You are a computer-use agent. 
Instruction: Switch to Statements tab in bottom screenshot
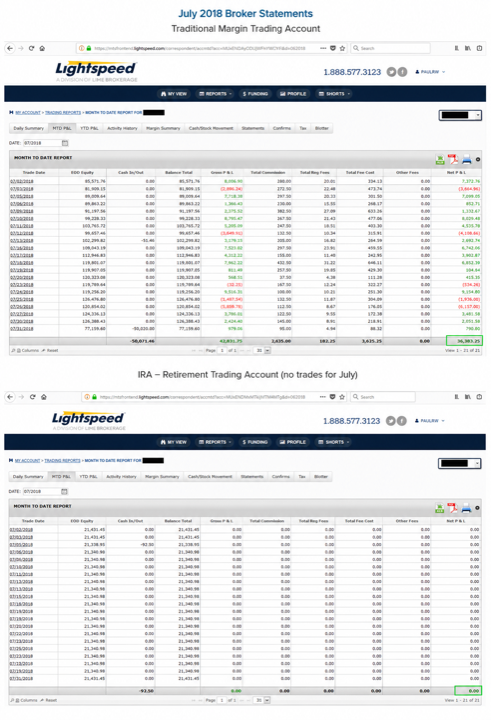252,477
